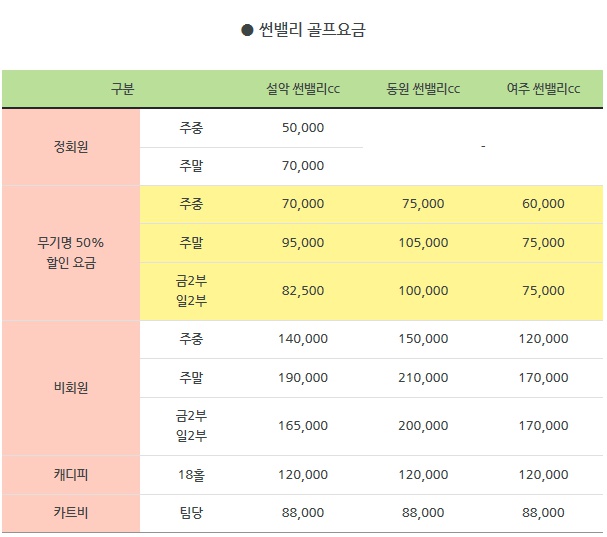Select the 140,000 price cell

point(303,339)
